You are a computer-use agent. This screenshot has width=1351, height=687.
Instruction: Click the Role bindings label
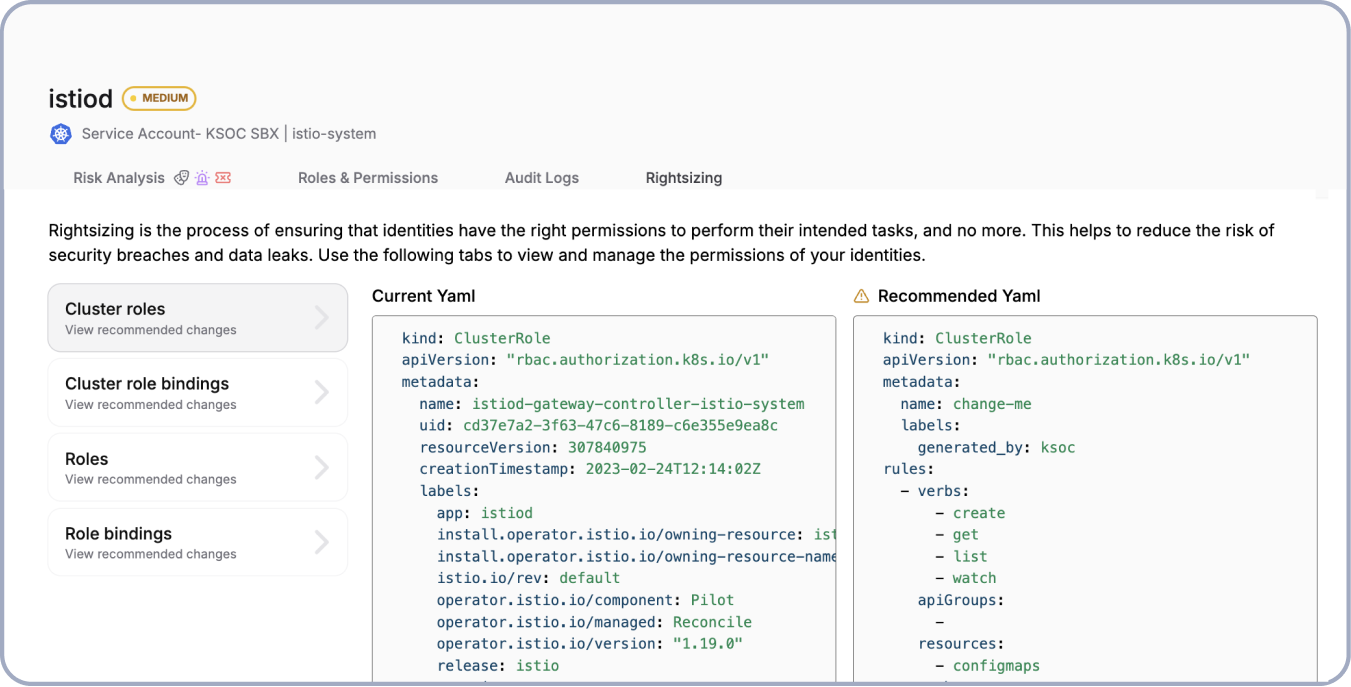[118, 534]
